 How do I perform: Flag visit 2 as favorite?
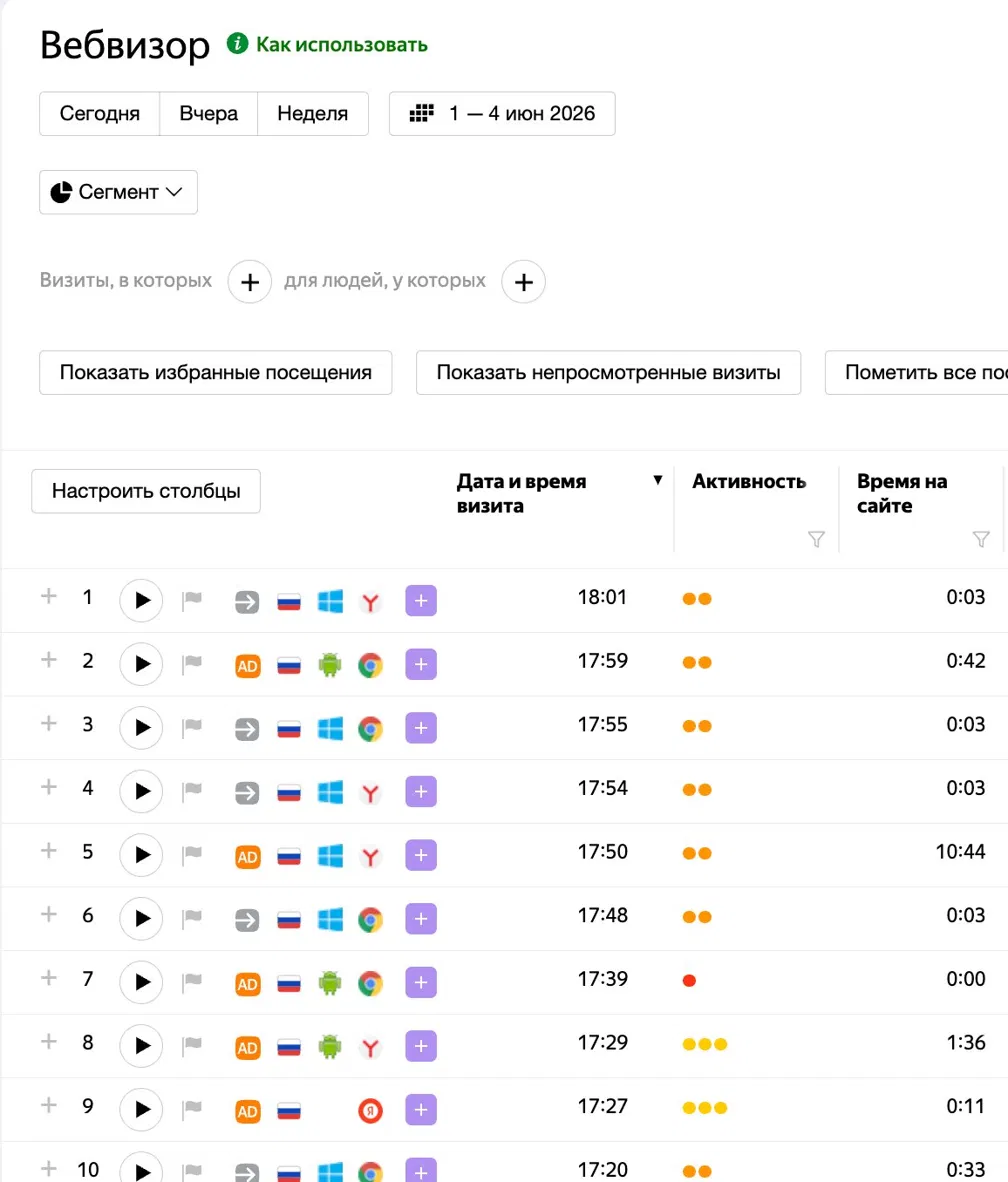click(x=192, y=663)
